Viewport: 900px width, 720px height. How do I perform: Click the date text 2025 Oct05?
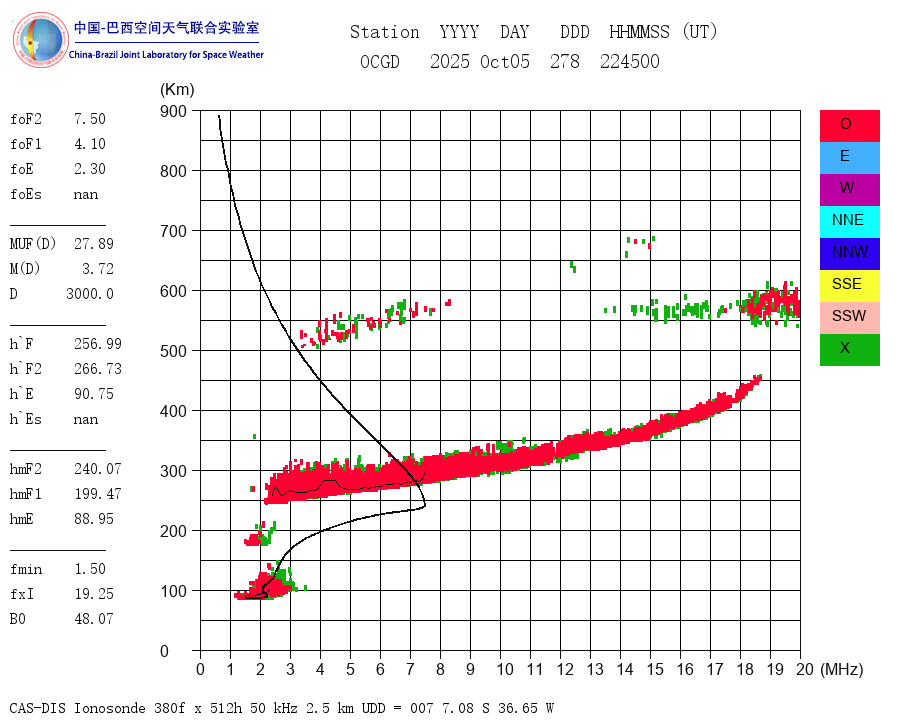tap(480, 61)
